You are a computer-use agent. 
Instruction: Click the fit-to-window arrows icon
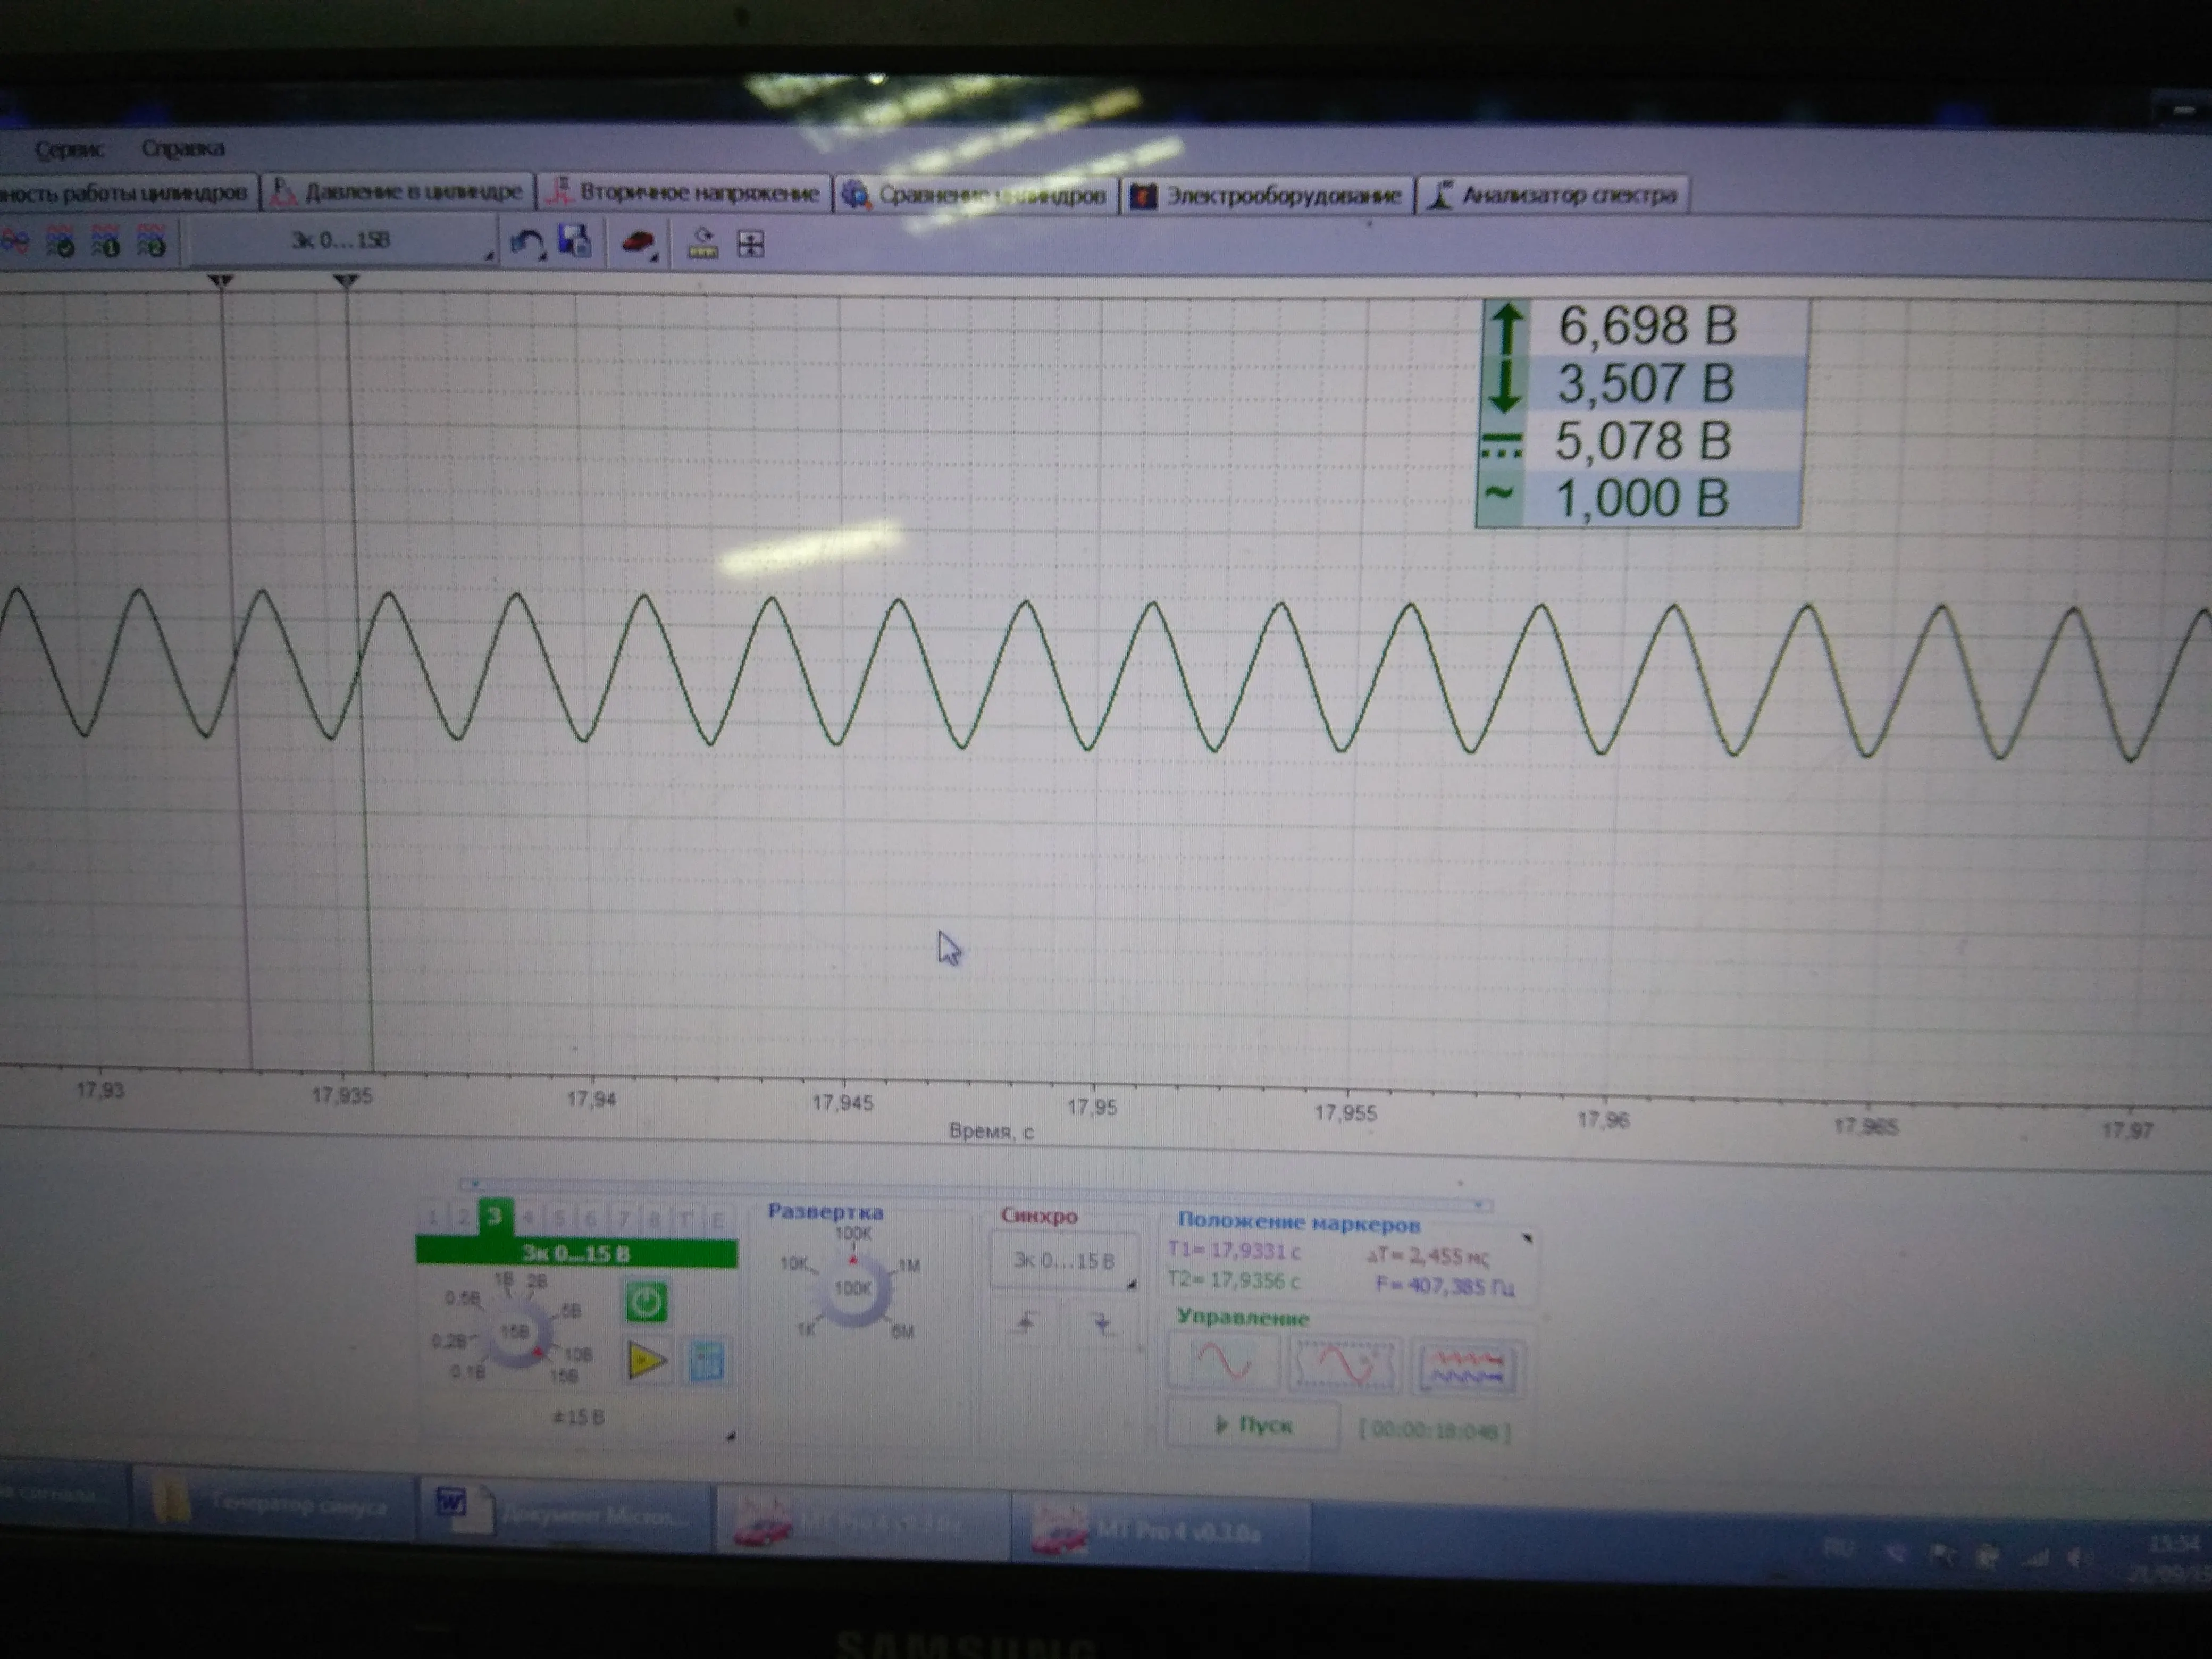(751, 244)
